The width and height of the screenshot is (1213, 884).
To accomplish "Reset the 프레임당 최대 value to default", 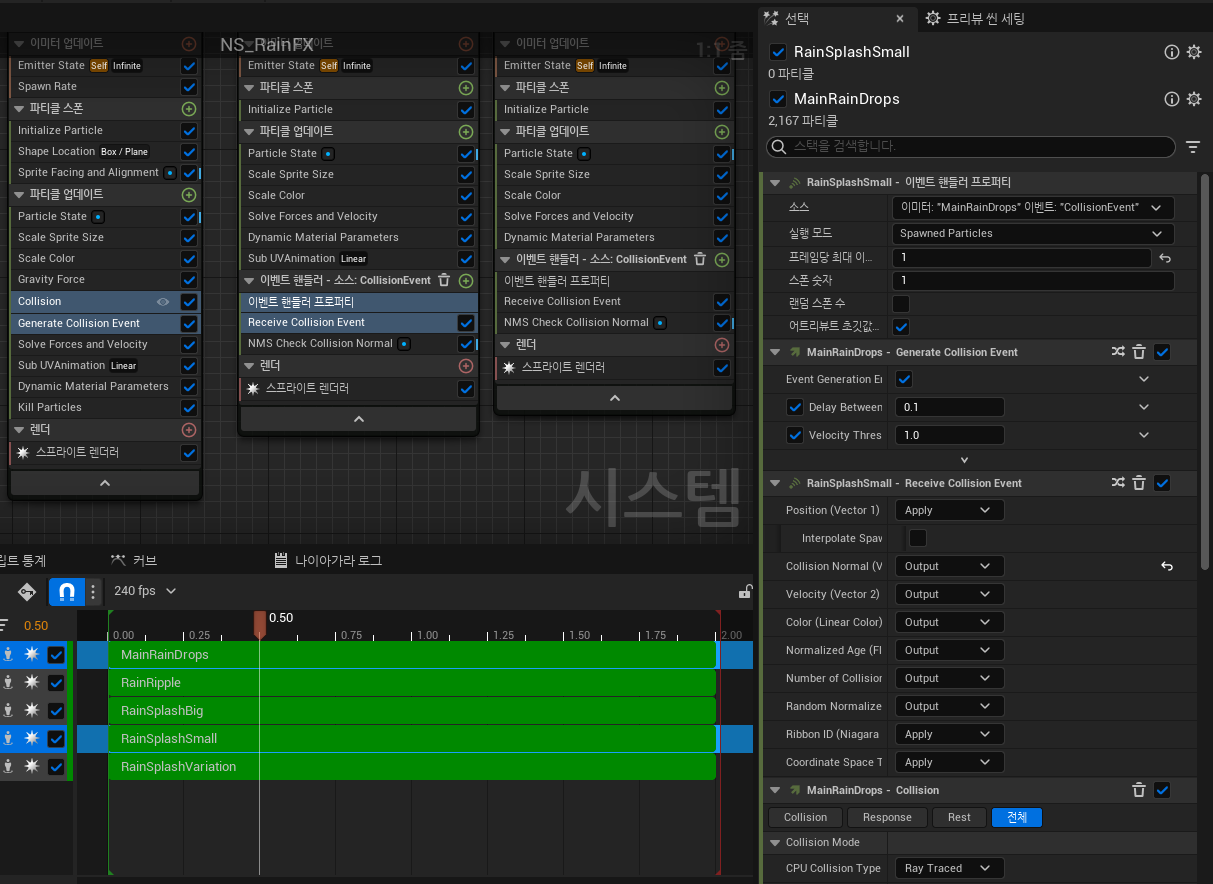I will click(1165, 258).
